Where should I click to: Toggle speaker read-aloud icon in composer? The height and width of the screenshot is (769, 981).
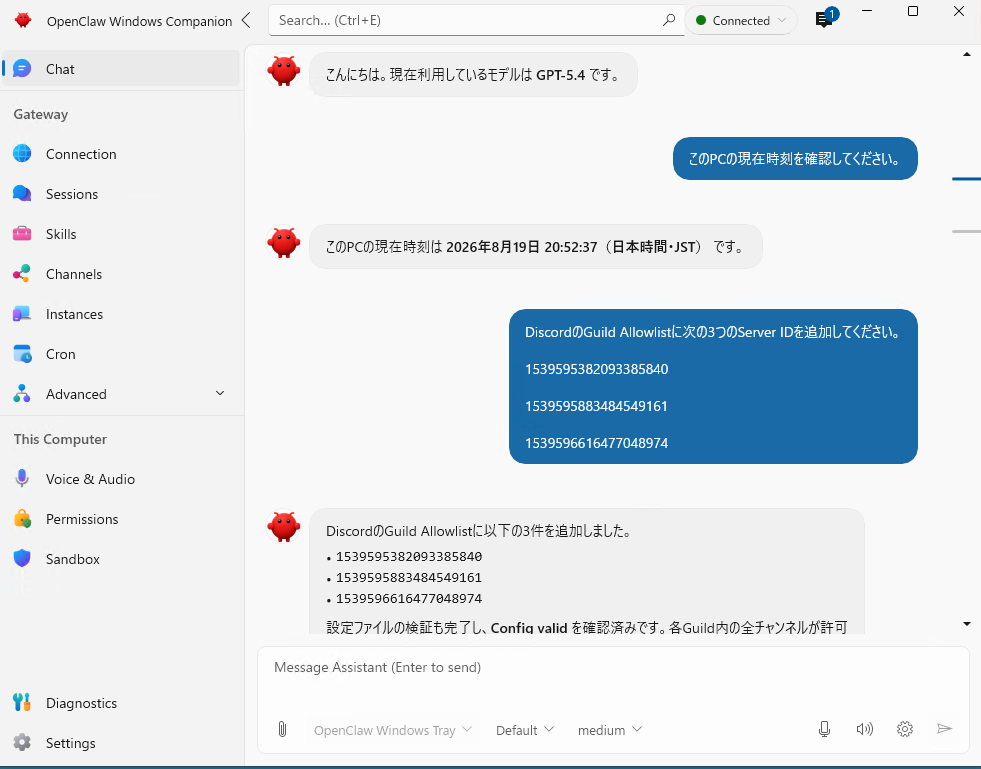[865, 729]
